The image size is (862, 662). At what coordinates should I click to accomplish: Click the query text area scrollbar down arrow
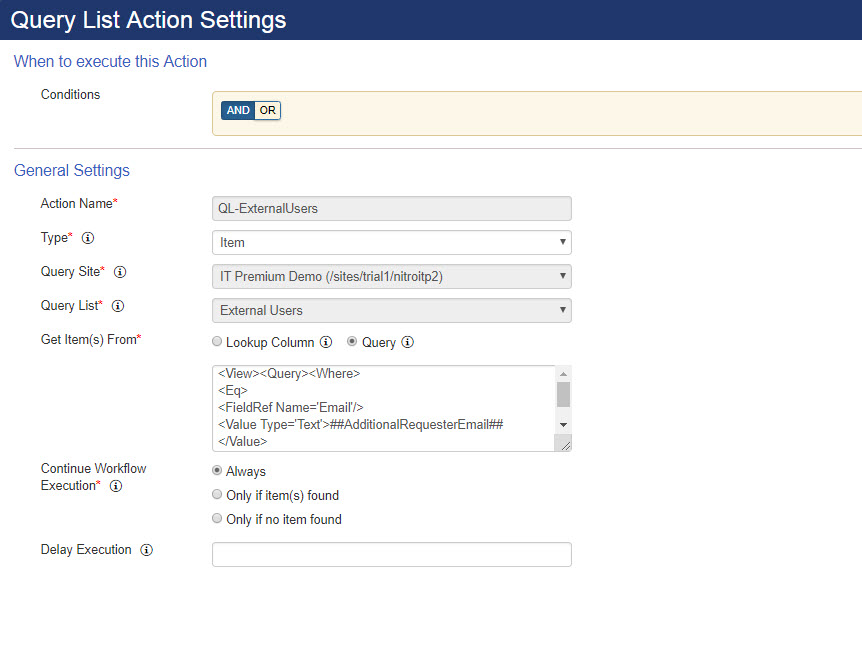[563, 425]
